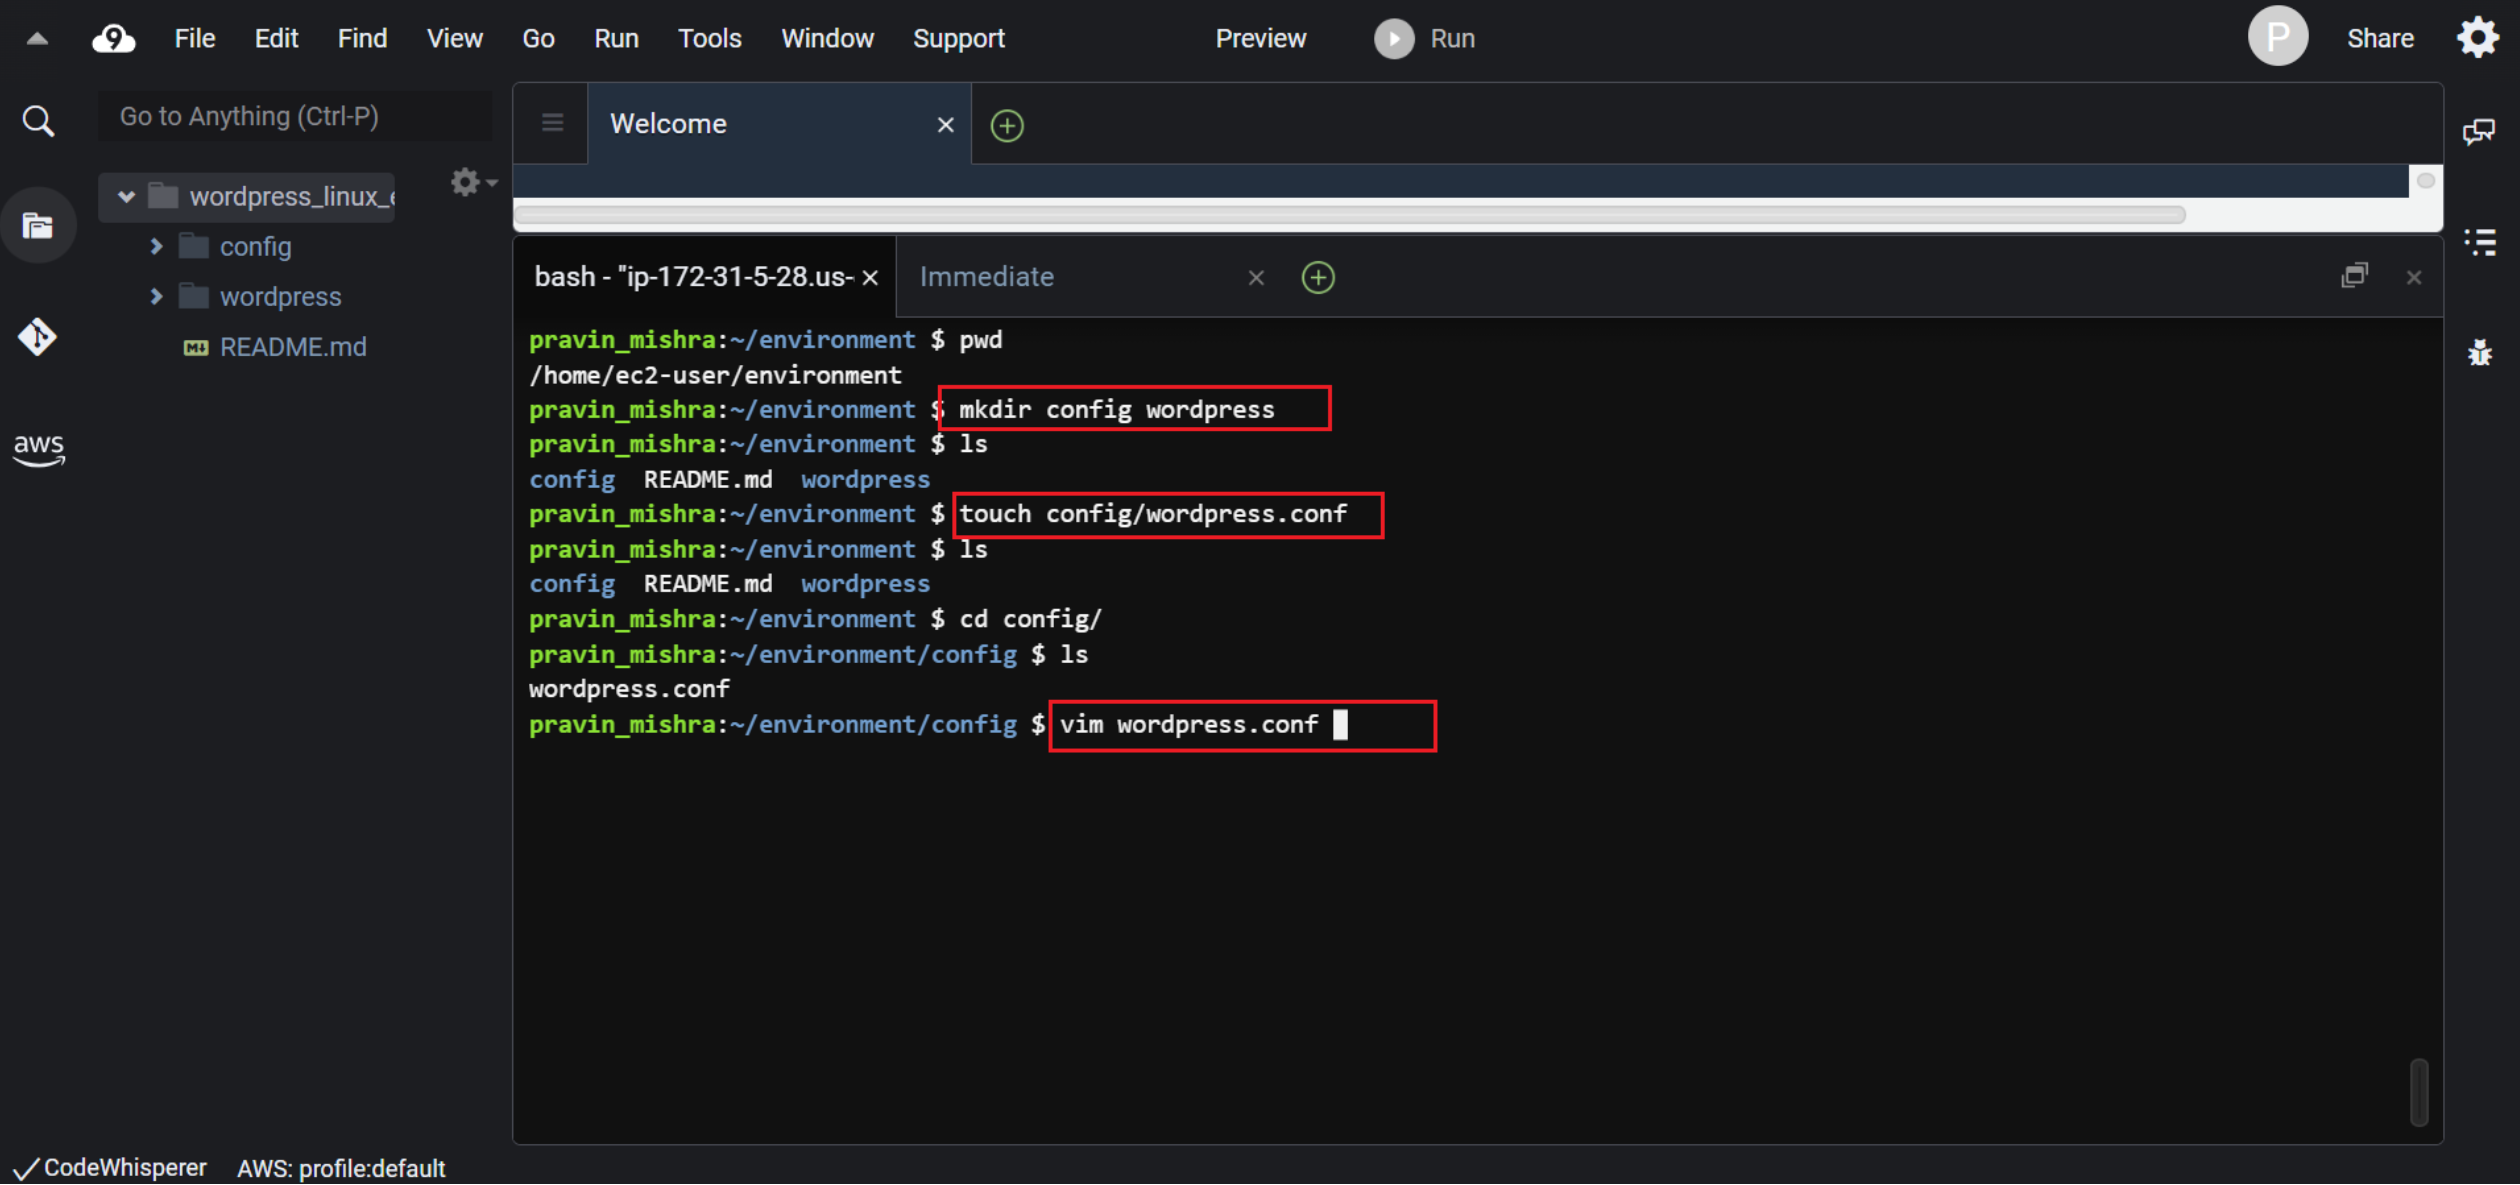
Task: Open the AWS Toolkit panel icon
Action: tap(38, 449)
